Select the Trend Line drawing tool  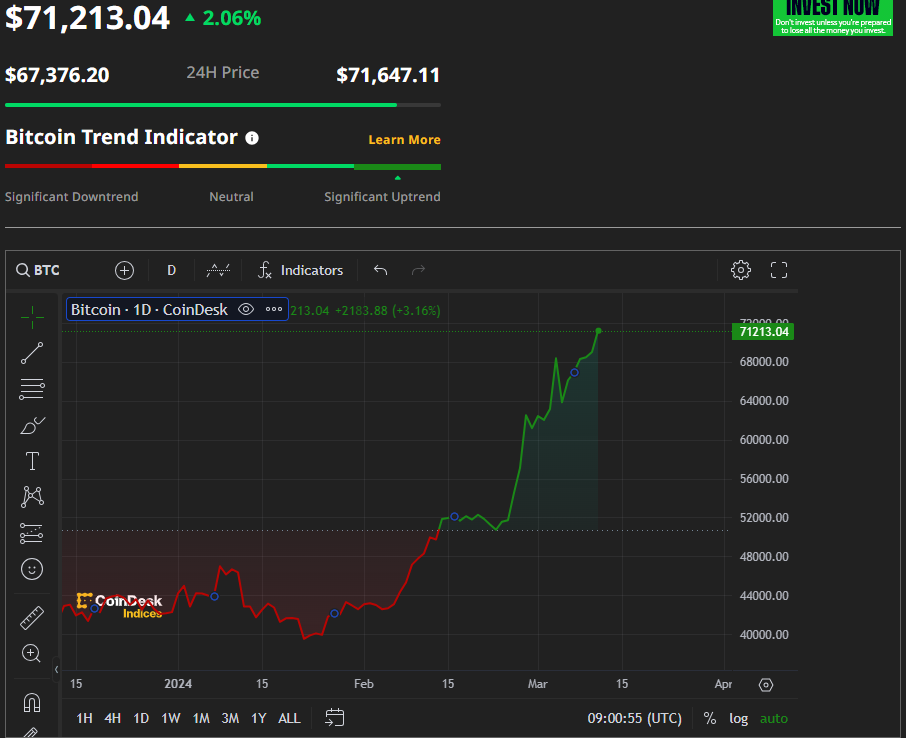click(32, 353)
